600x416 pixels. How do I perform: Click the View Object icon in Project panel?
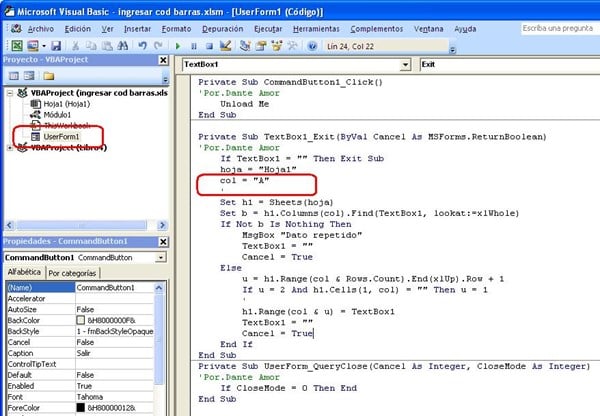pos(28,78)
